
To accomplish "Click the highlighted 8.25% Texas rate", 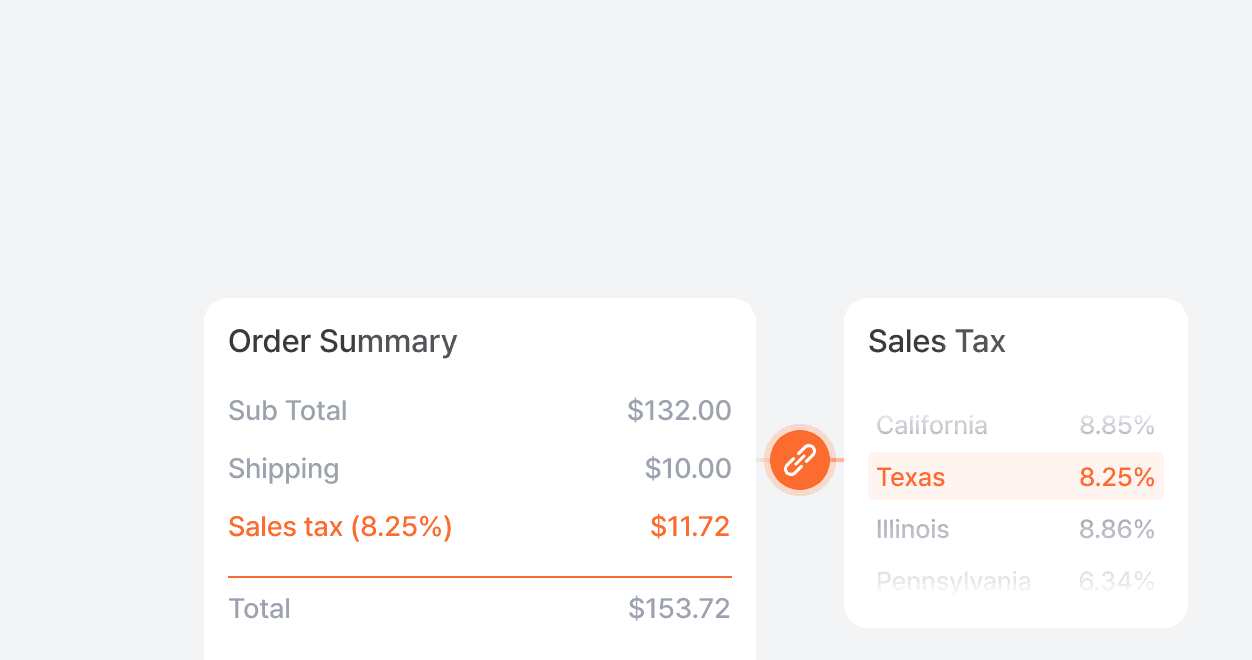I will pos(1117,477).
